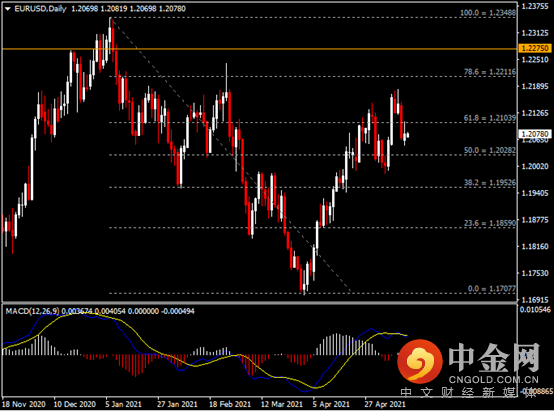The image size is (554, 411).
Task: Select the 23.6 = 1.18590 Fibonacci level
Action: [x=490, y=223]
